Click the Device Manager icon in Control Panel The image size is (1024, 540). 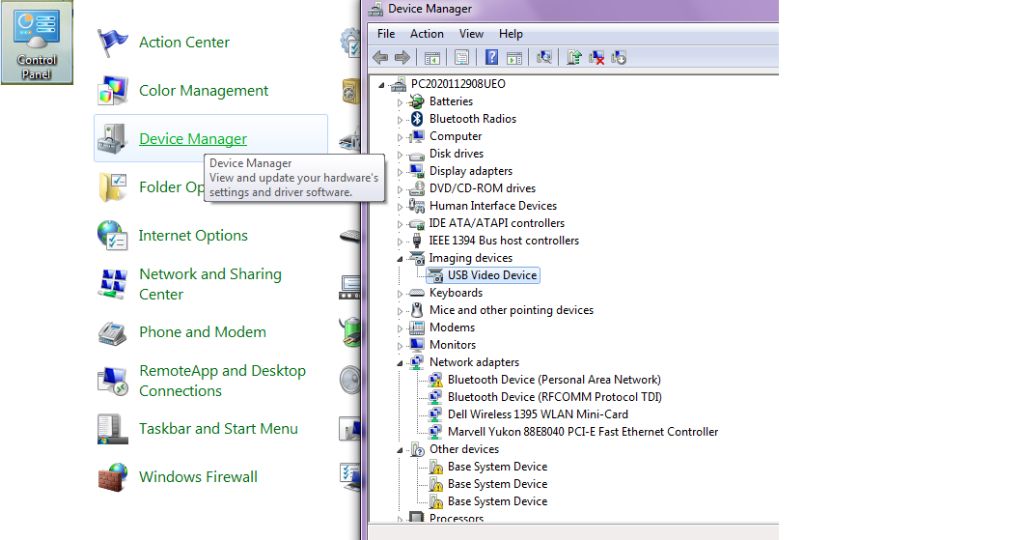click(112, 138)
